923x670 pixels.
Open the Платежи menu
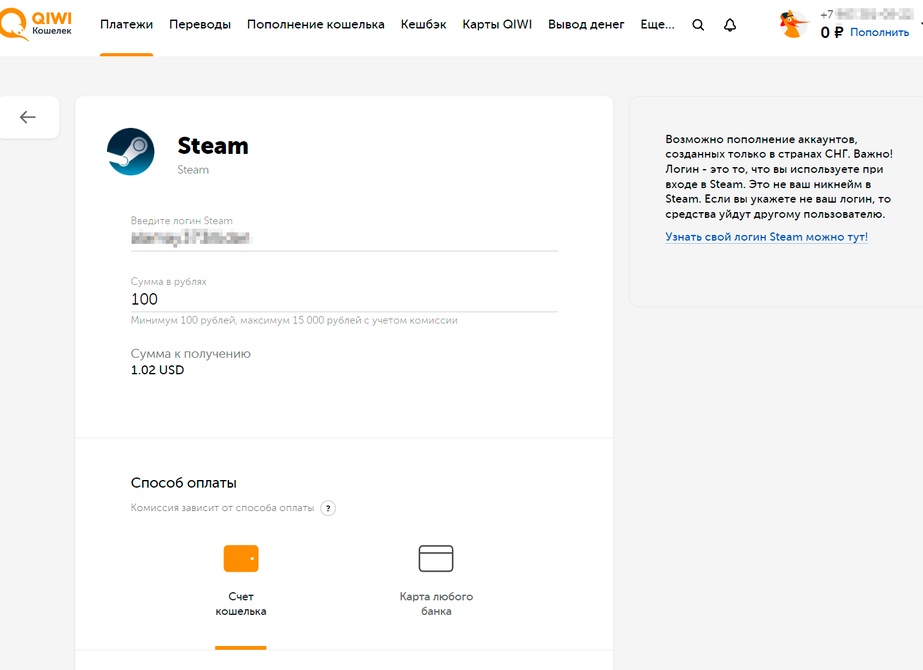(x=127, y=25)
